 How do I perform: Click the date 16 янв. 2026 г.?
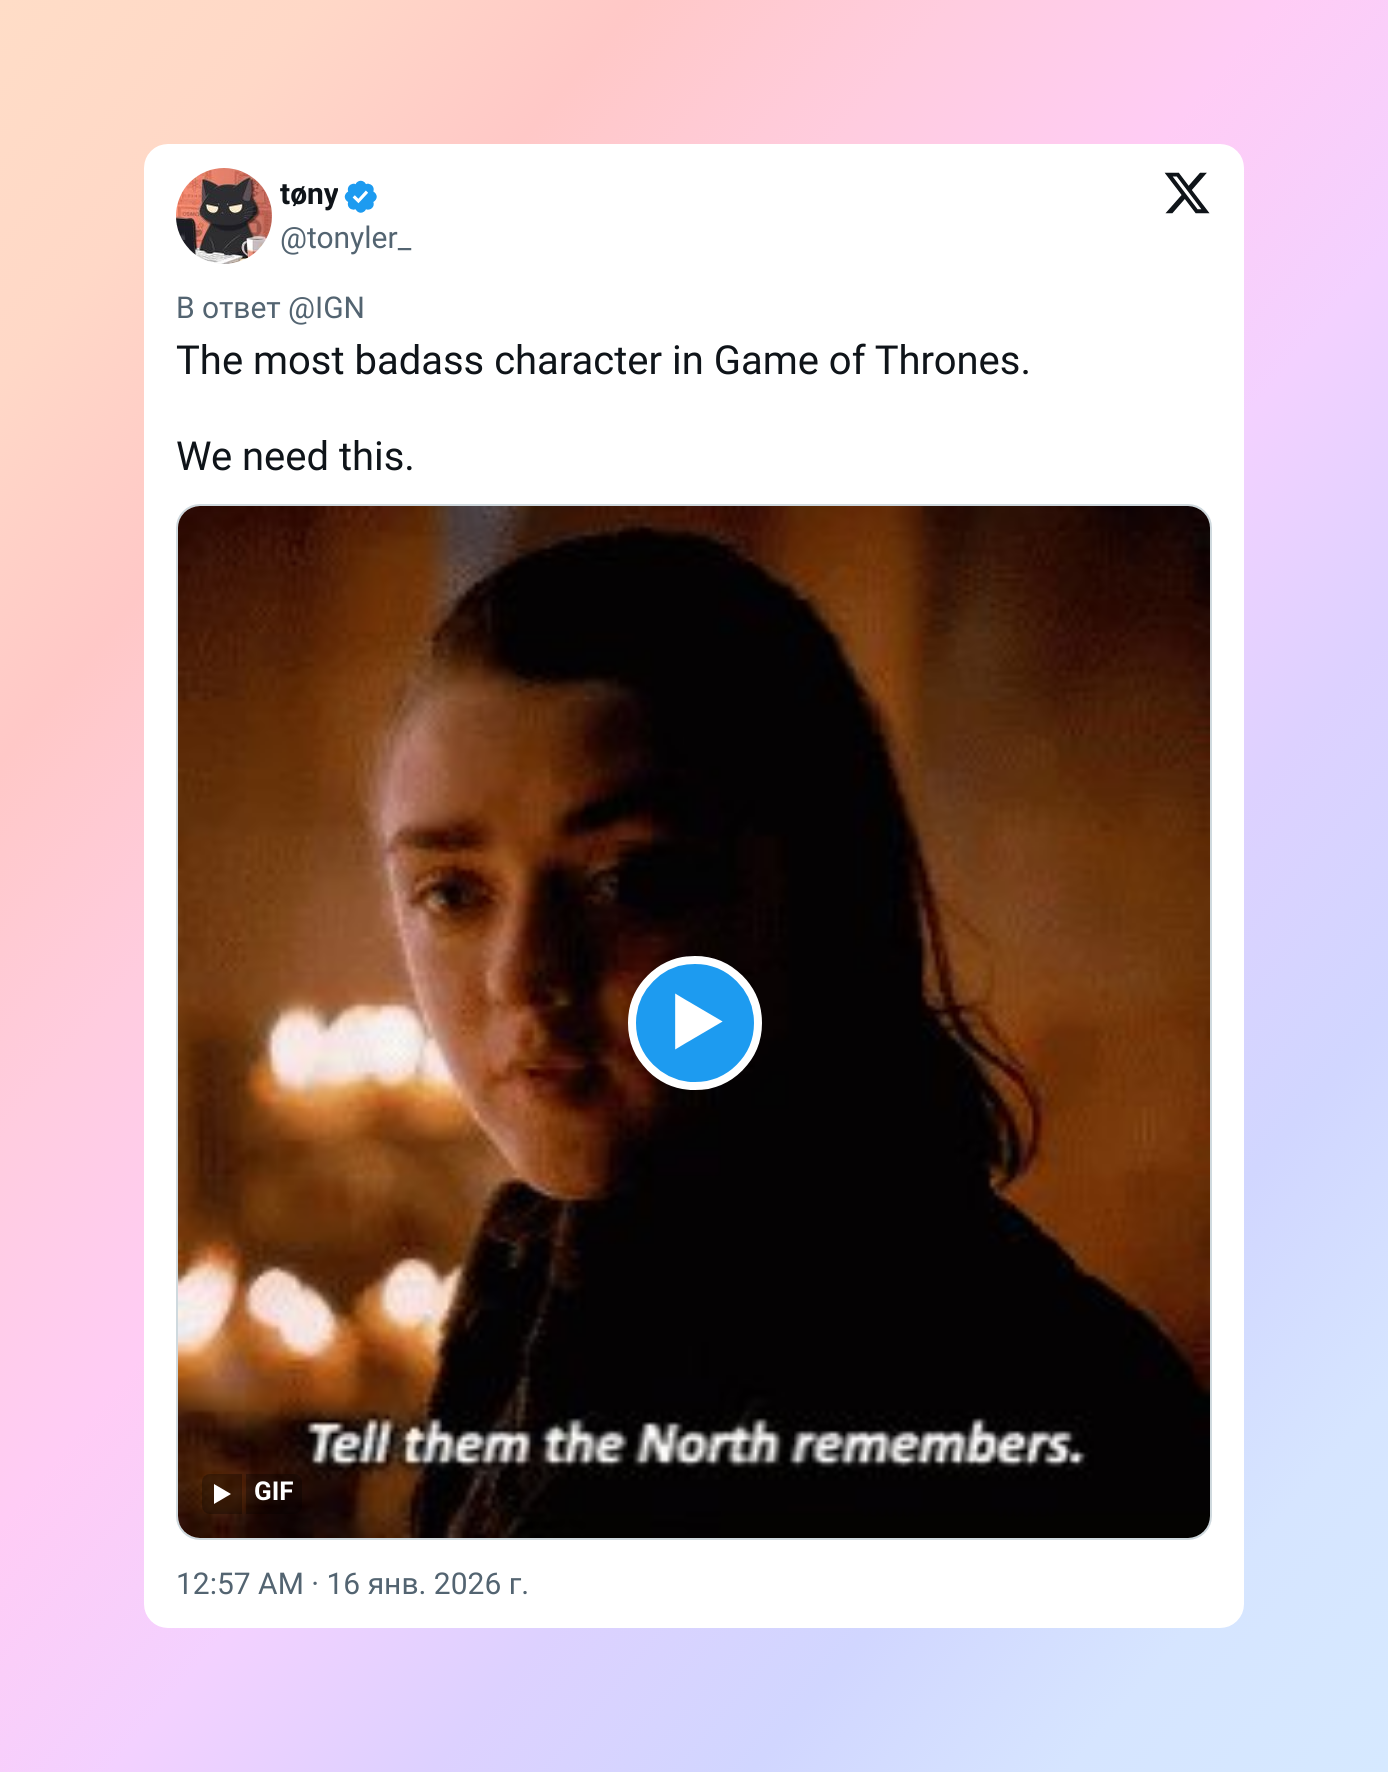click(428, 1584)
